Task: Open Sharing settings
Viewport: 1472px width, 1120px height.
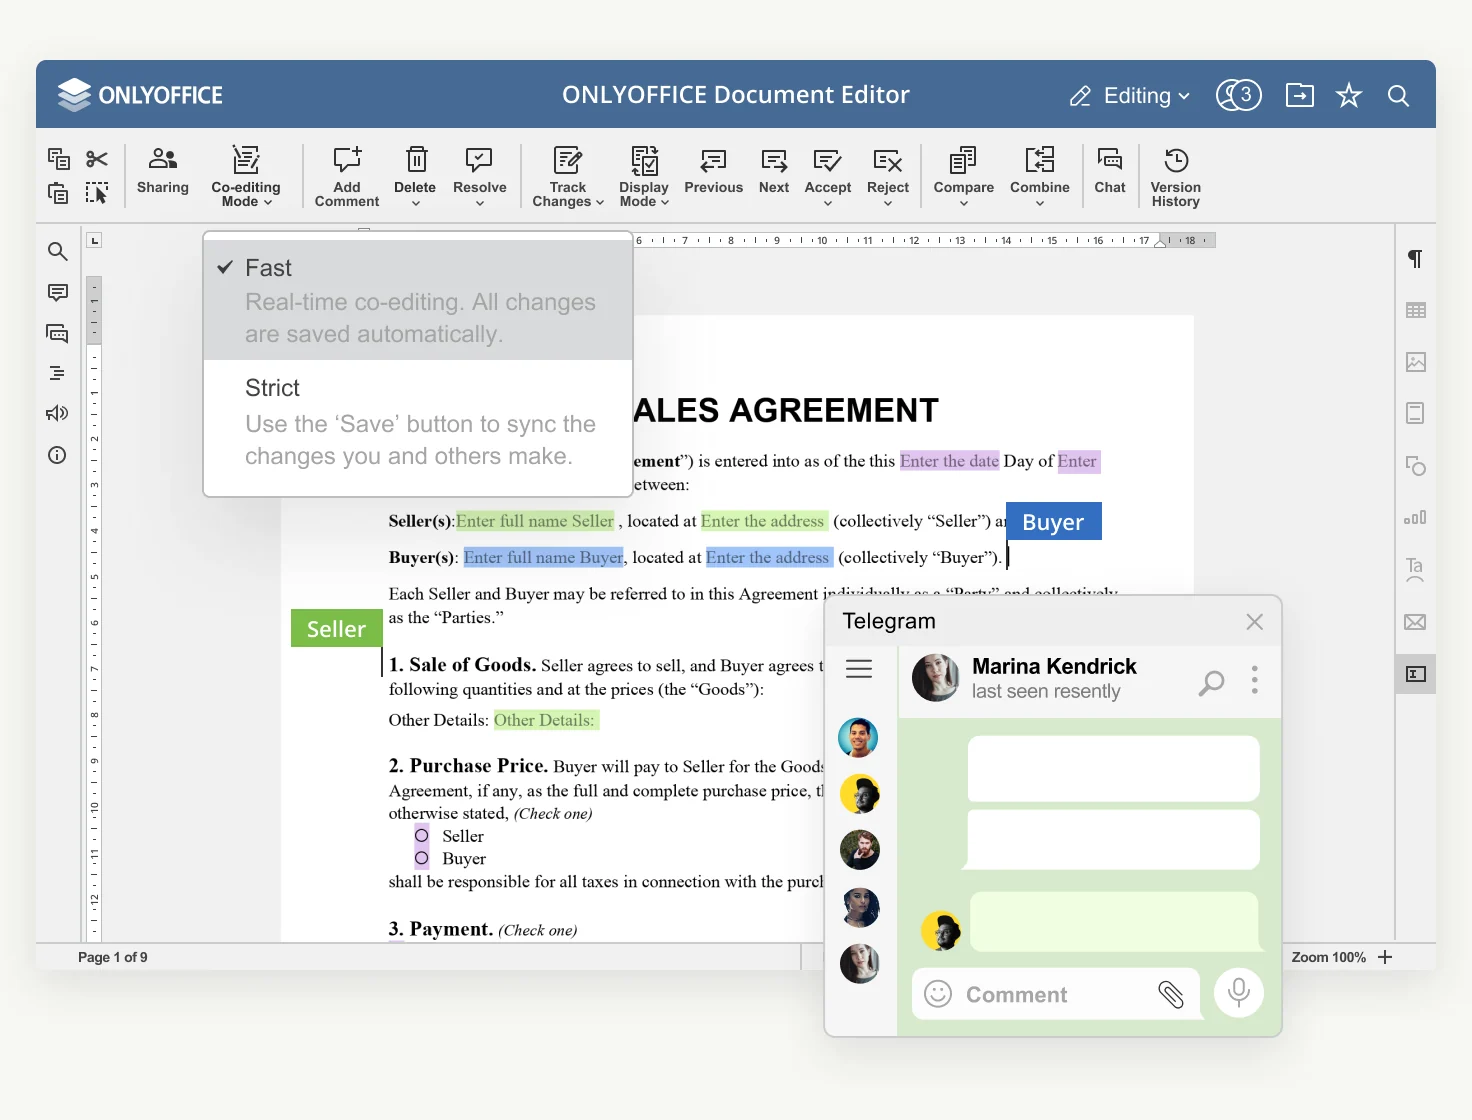Action: click(163, 171)
